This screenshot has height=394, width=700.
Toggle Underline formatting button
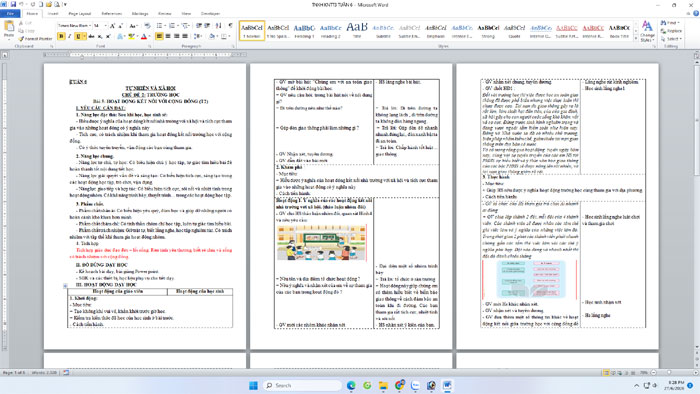tap(78, 37)
